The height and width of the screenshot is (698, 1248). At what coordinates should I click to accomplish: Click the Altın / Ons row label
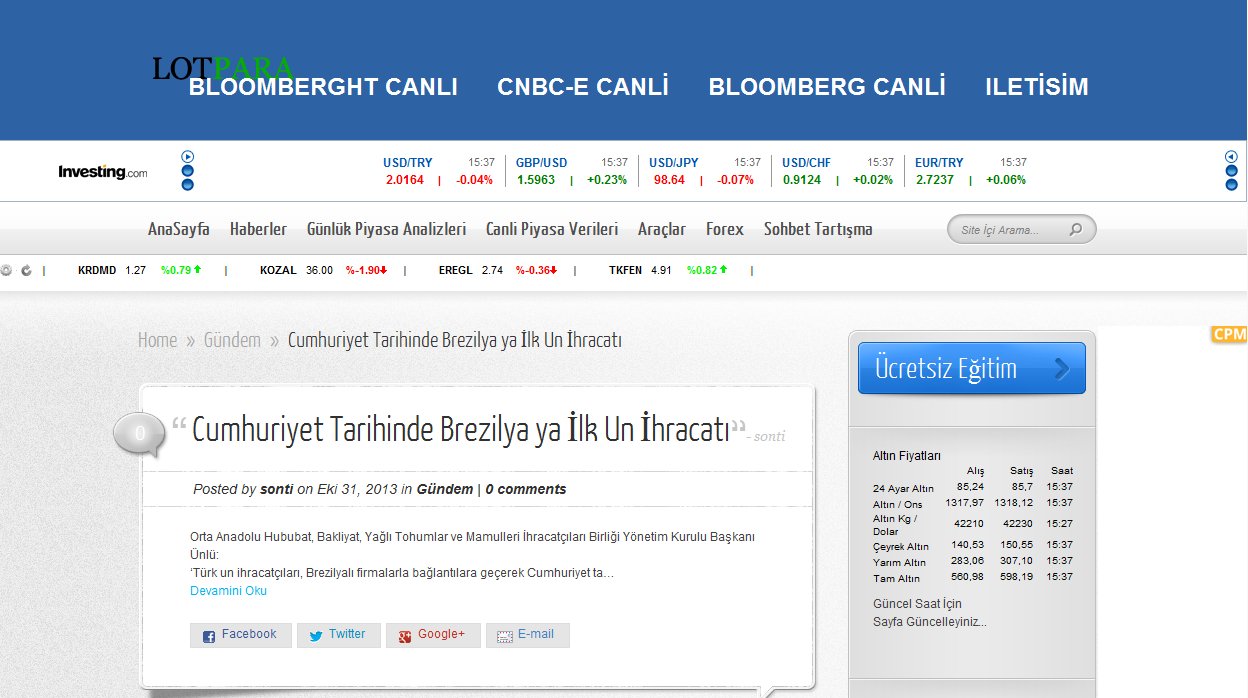pos(898,504)
